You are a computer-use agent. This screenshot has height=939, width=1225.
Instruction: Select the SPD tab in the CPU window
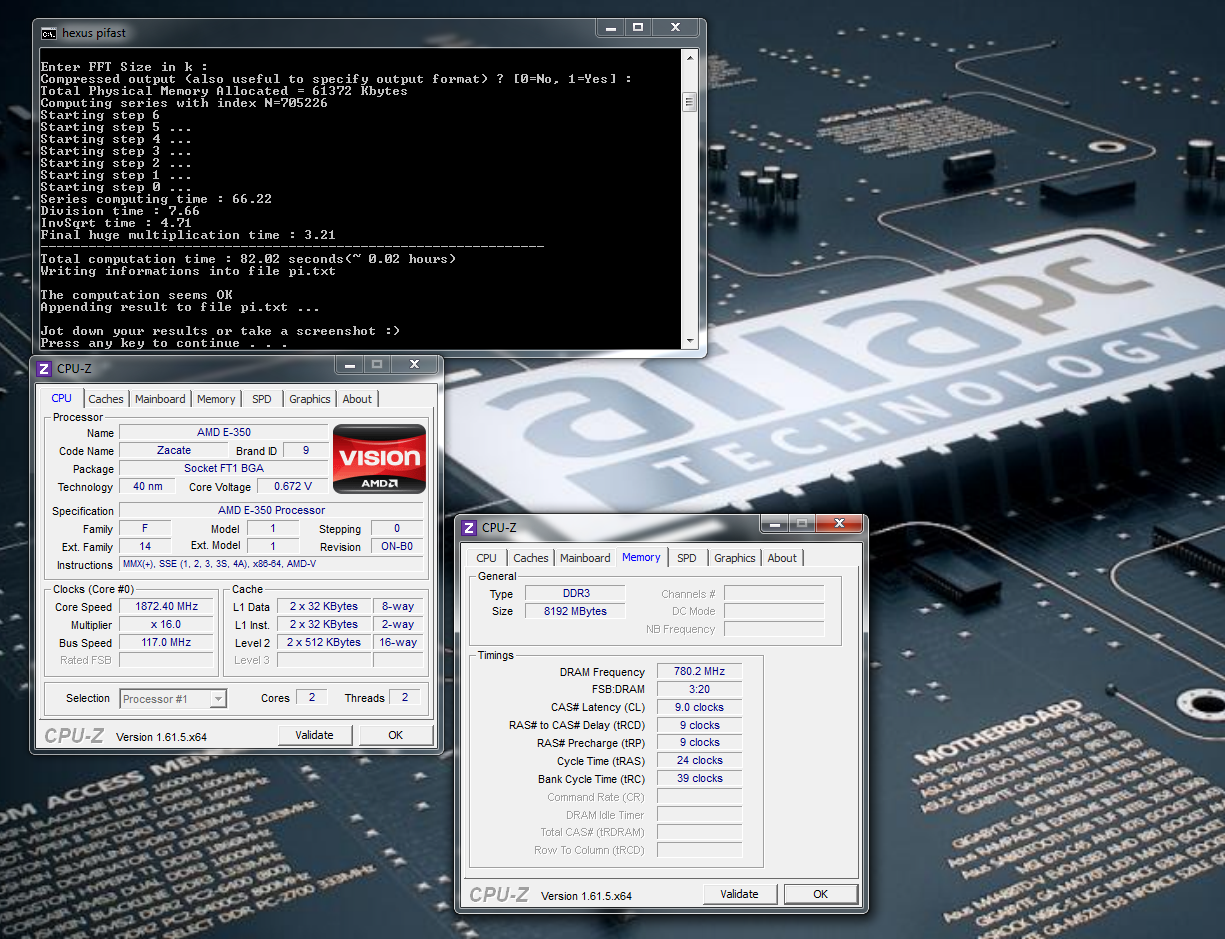tap(262, 399)
